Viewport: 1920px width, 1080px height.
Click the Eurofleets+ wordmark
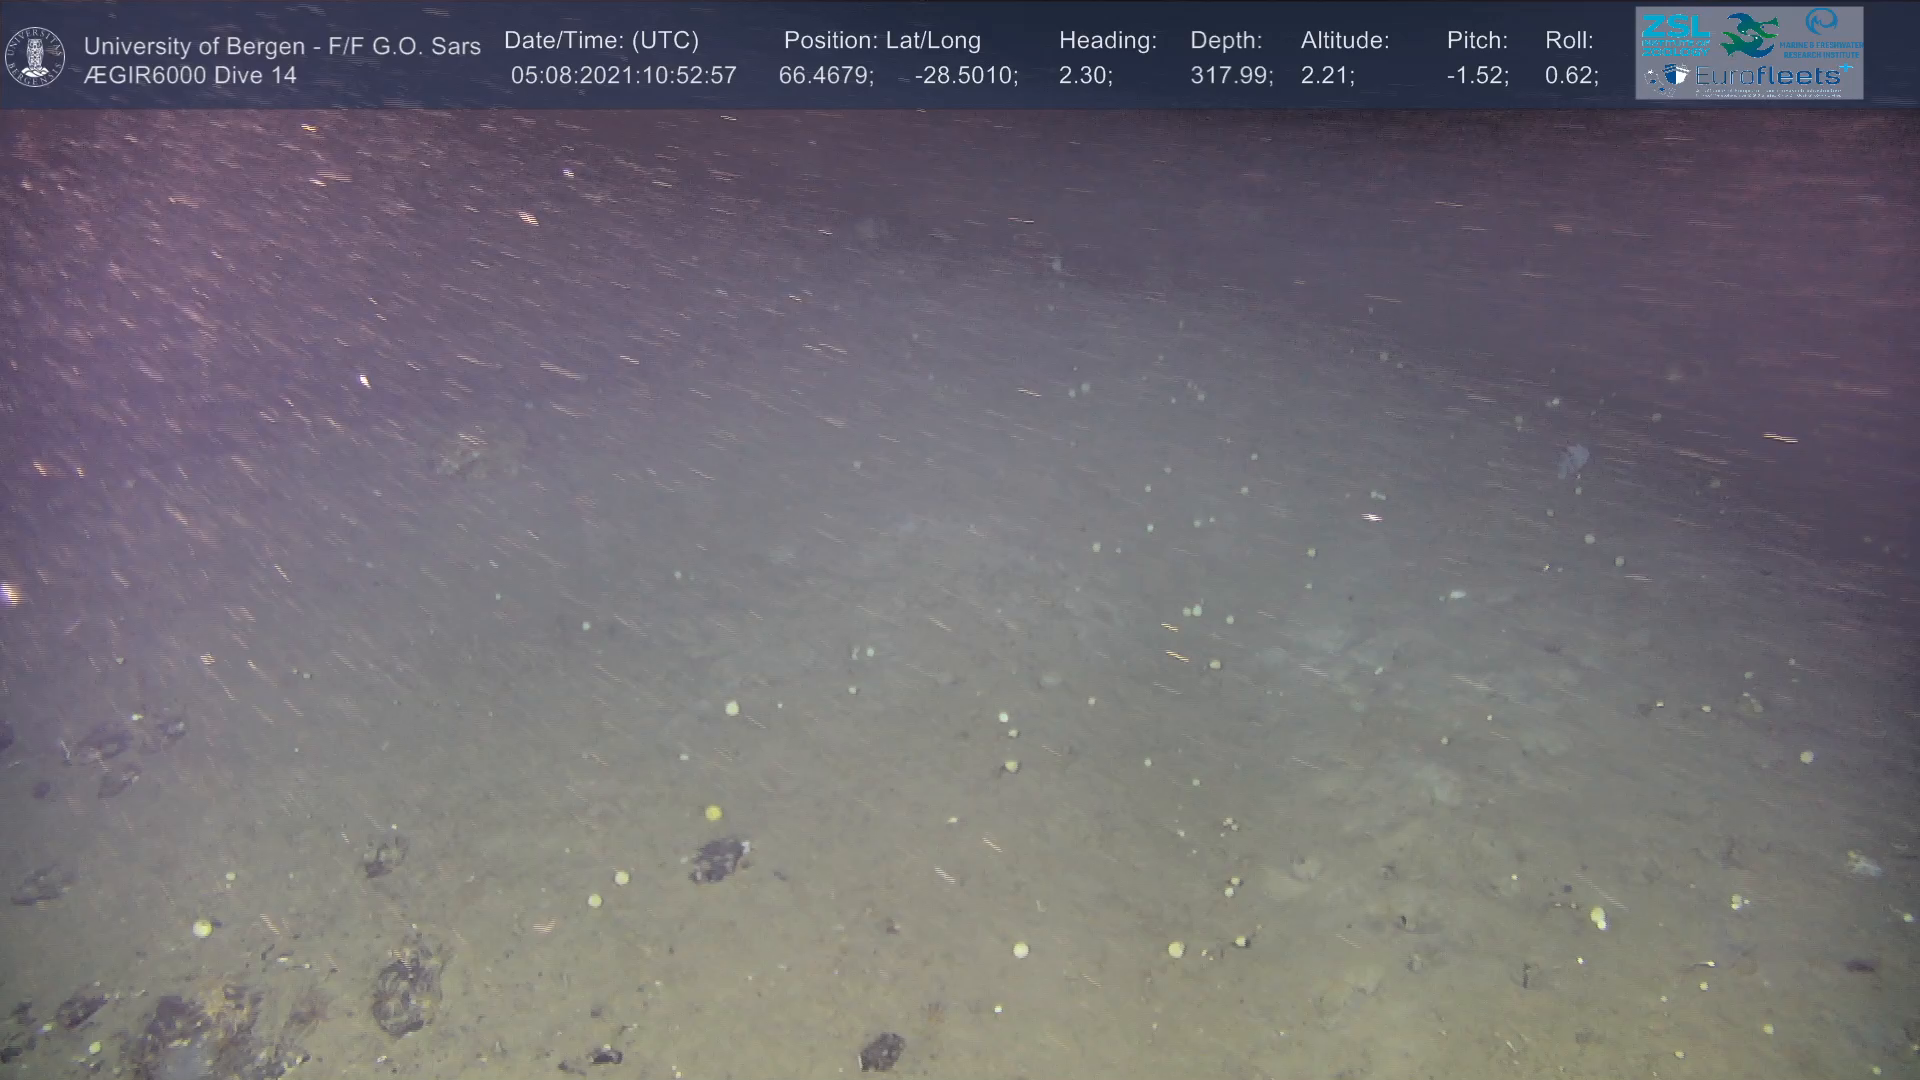(1772, 75)
